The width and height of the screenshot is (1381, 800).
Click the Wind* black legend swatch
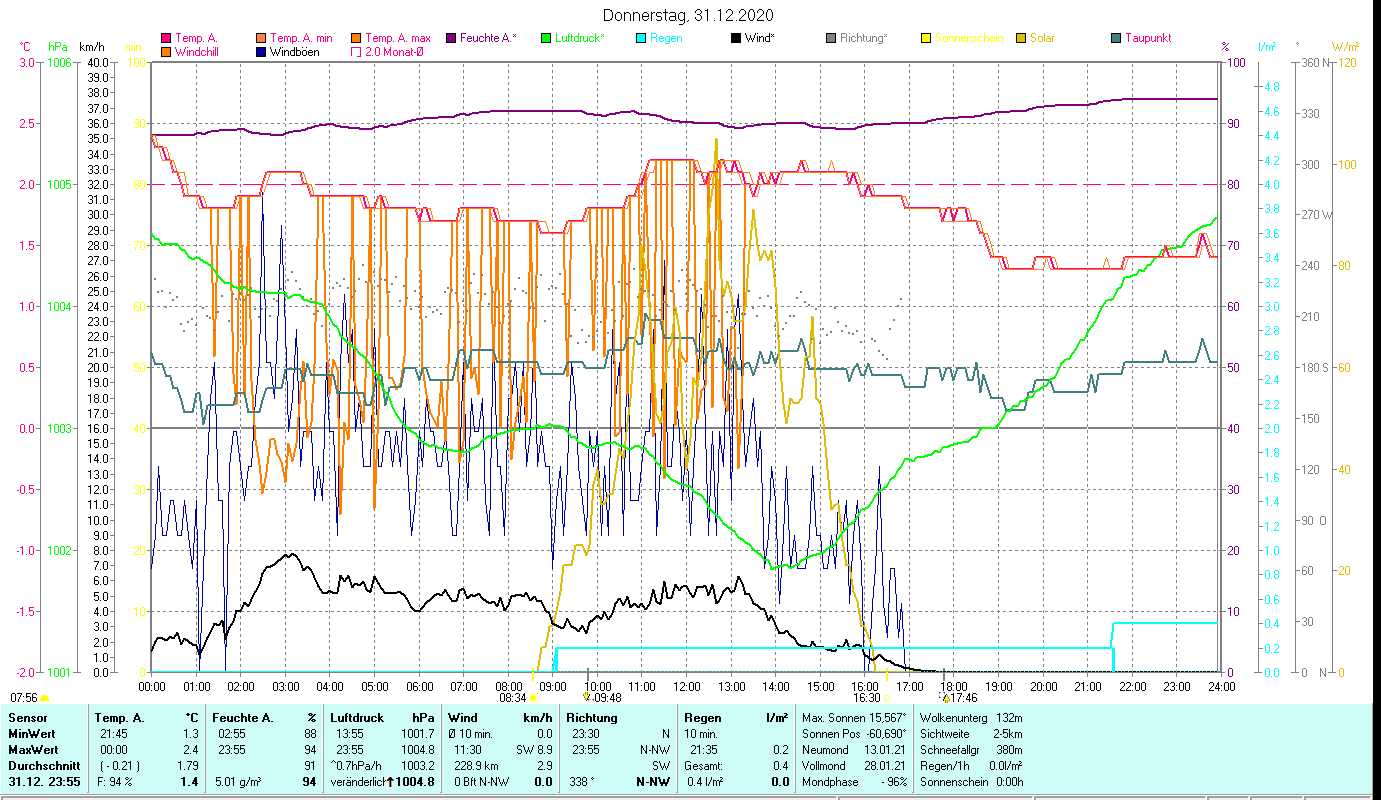click(x=736, y=39)
